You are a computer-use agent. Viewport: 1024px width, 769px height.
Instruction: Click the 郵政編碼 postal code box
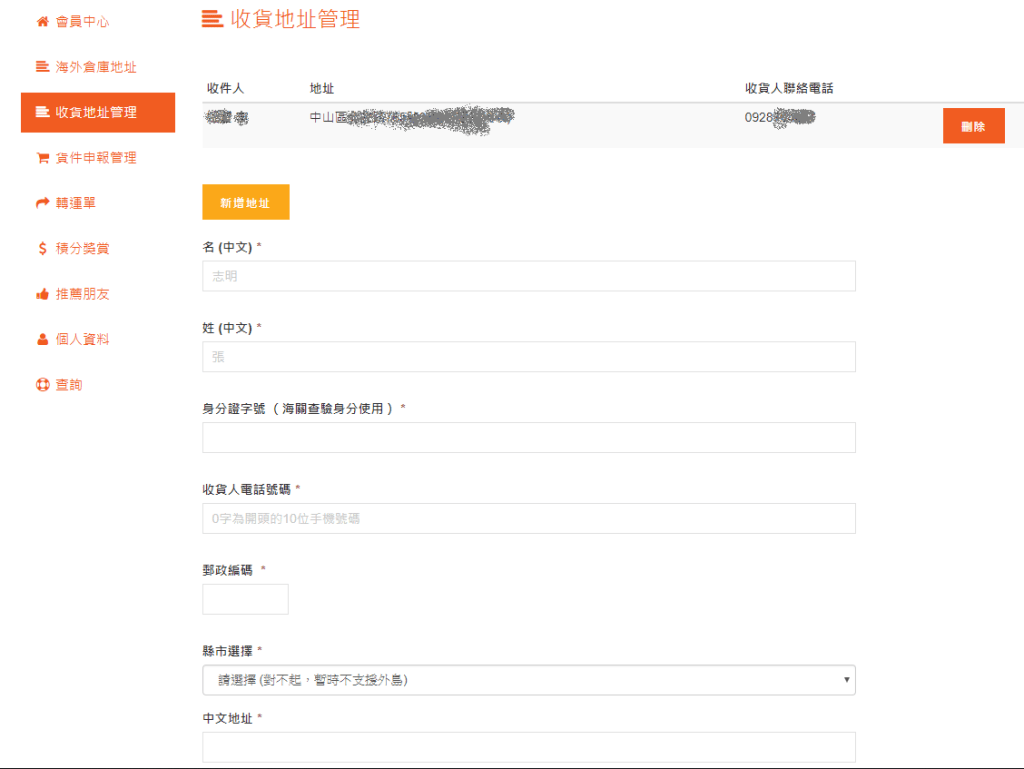(x=245, y=599)
